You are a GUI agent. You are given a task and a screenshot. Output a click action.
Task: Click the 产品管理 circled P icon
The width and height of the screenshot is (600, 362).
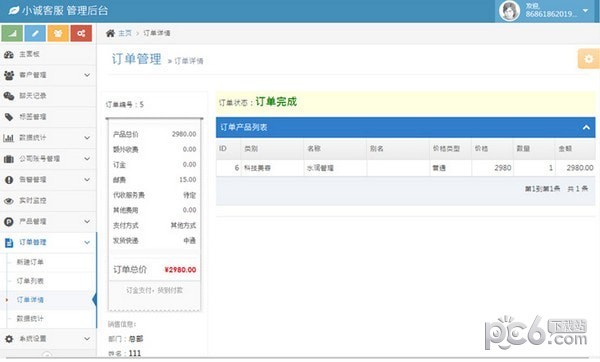pyautogui.click(x=9, y=222)
